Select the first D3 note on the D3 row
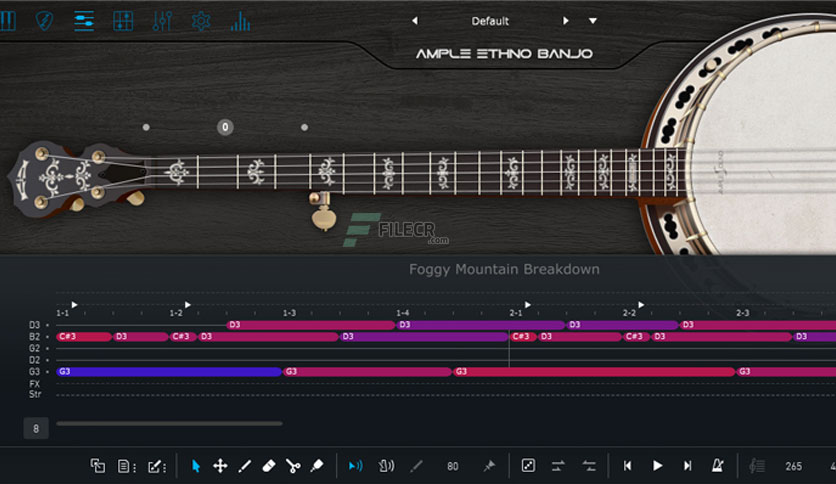The width and height of the screenshot is (836, 484). pos(311,325)
